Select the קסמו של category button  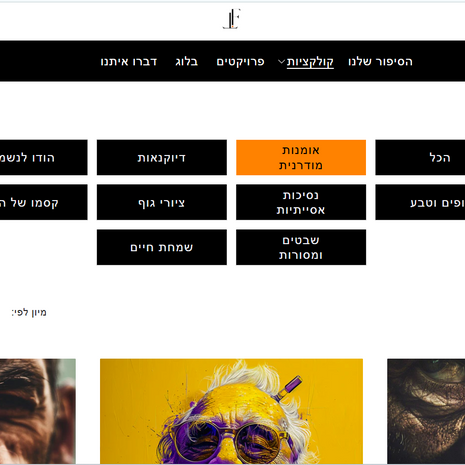(x=44, y=202)
